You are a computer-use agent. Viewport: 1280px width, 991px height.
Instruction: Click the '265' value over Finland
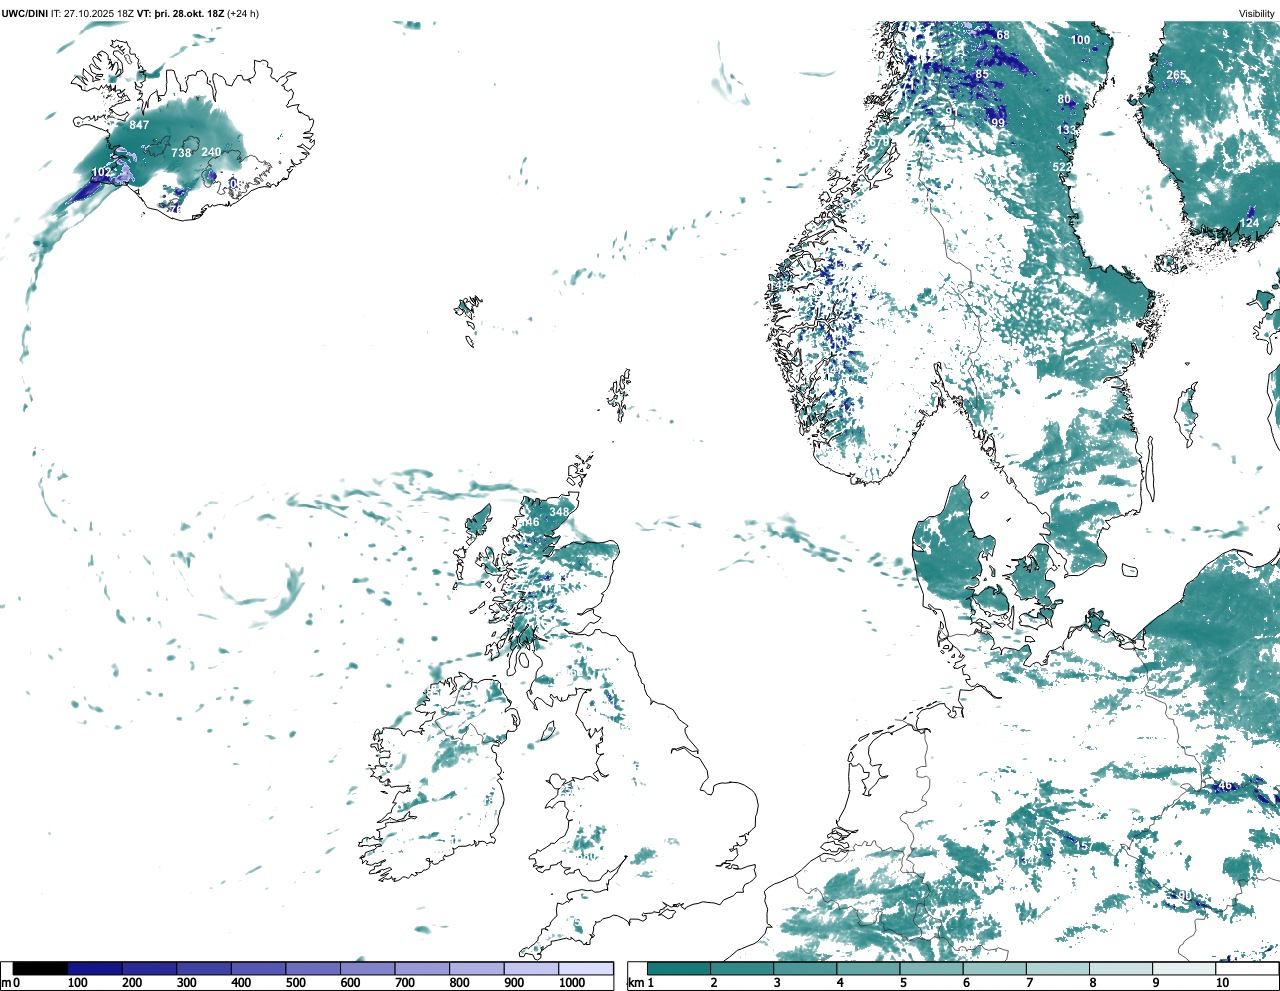(1176, 75)
